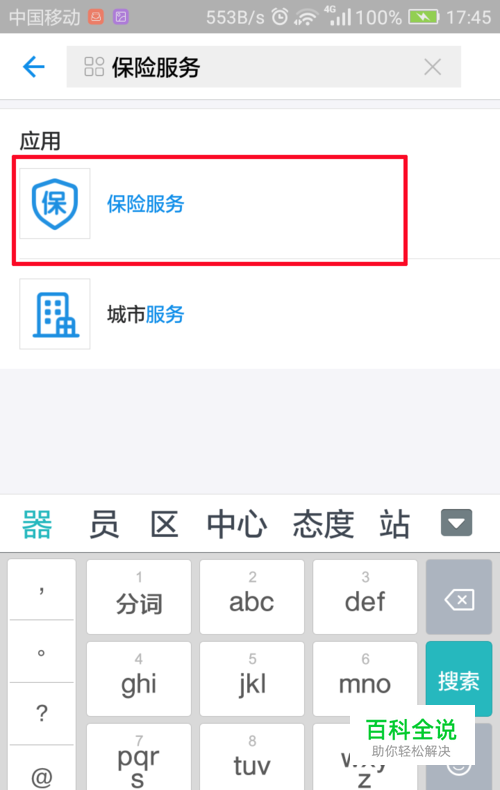
Task: Choose candidate word 器
Action: tap(37, 524)
